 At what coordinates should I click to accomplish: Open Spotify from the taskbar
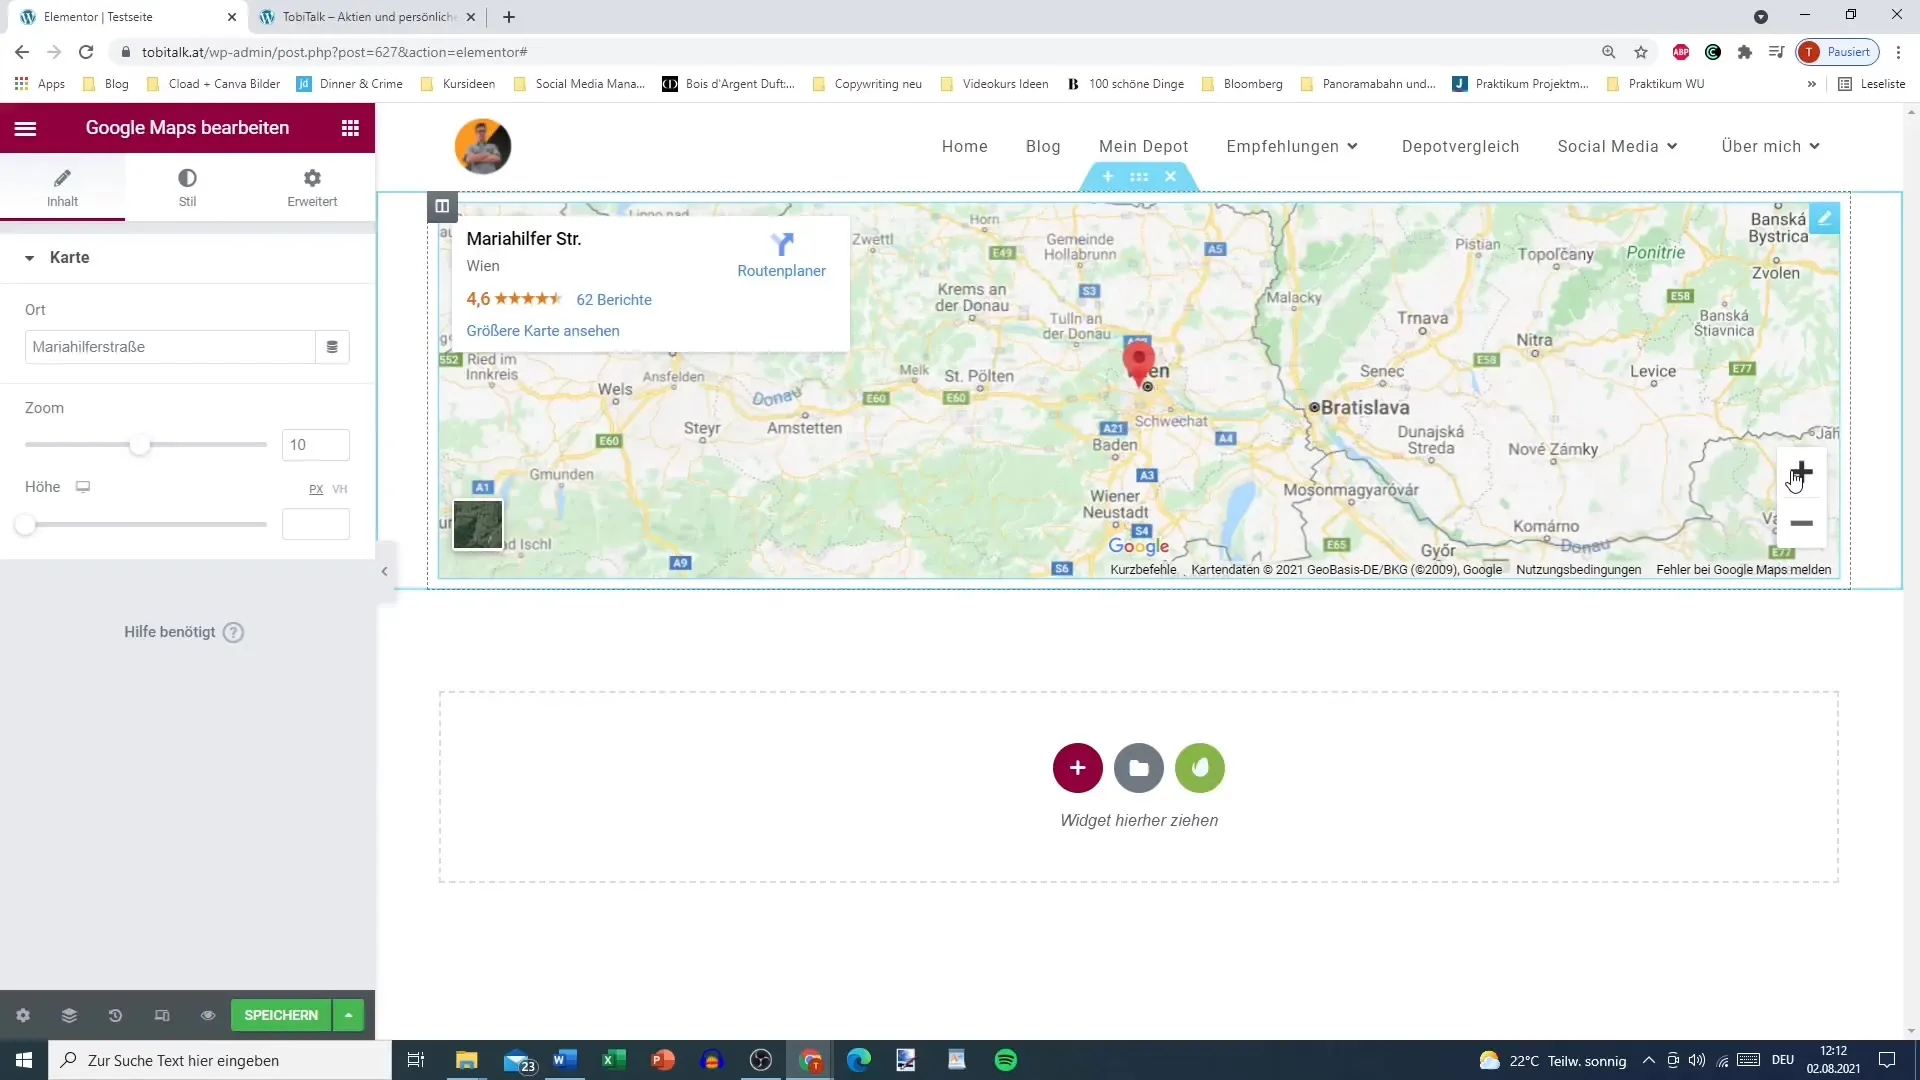click(x=1006, y=1060)
